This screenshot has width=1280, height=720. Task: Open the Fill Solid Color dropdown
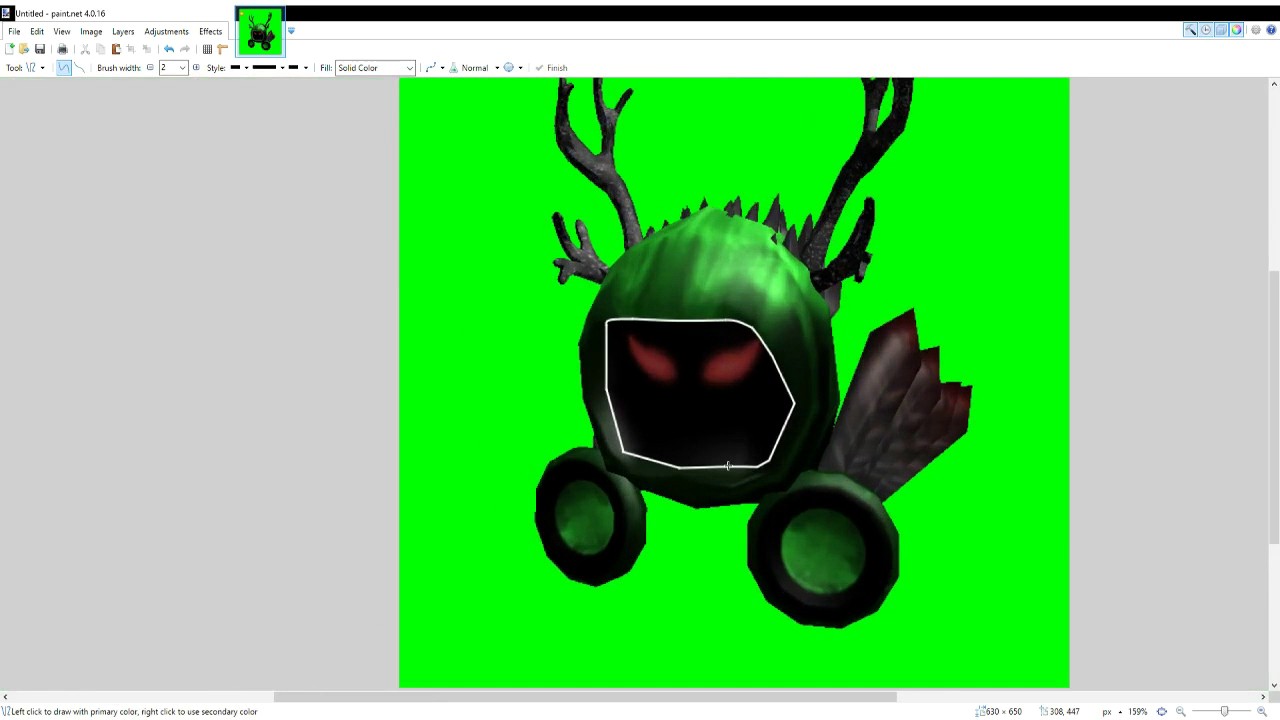point(375,68)
